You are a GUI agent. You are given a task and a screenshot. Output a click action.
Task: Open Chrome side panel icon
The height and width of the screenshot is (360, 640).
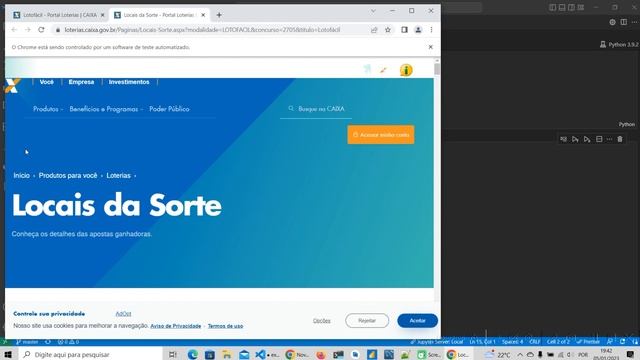(x=404, y=30)
